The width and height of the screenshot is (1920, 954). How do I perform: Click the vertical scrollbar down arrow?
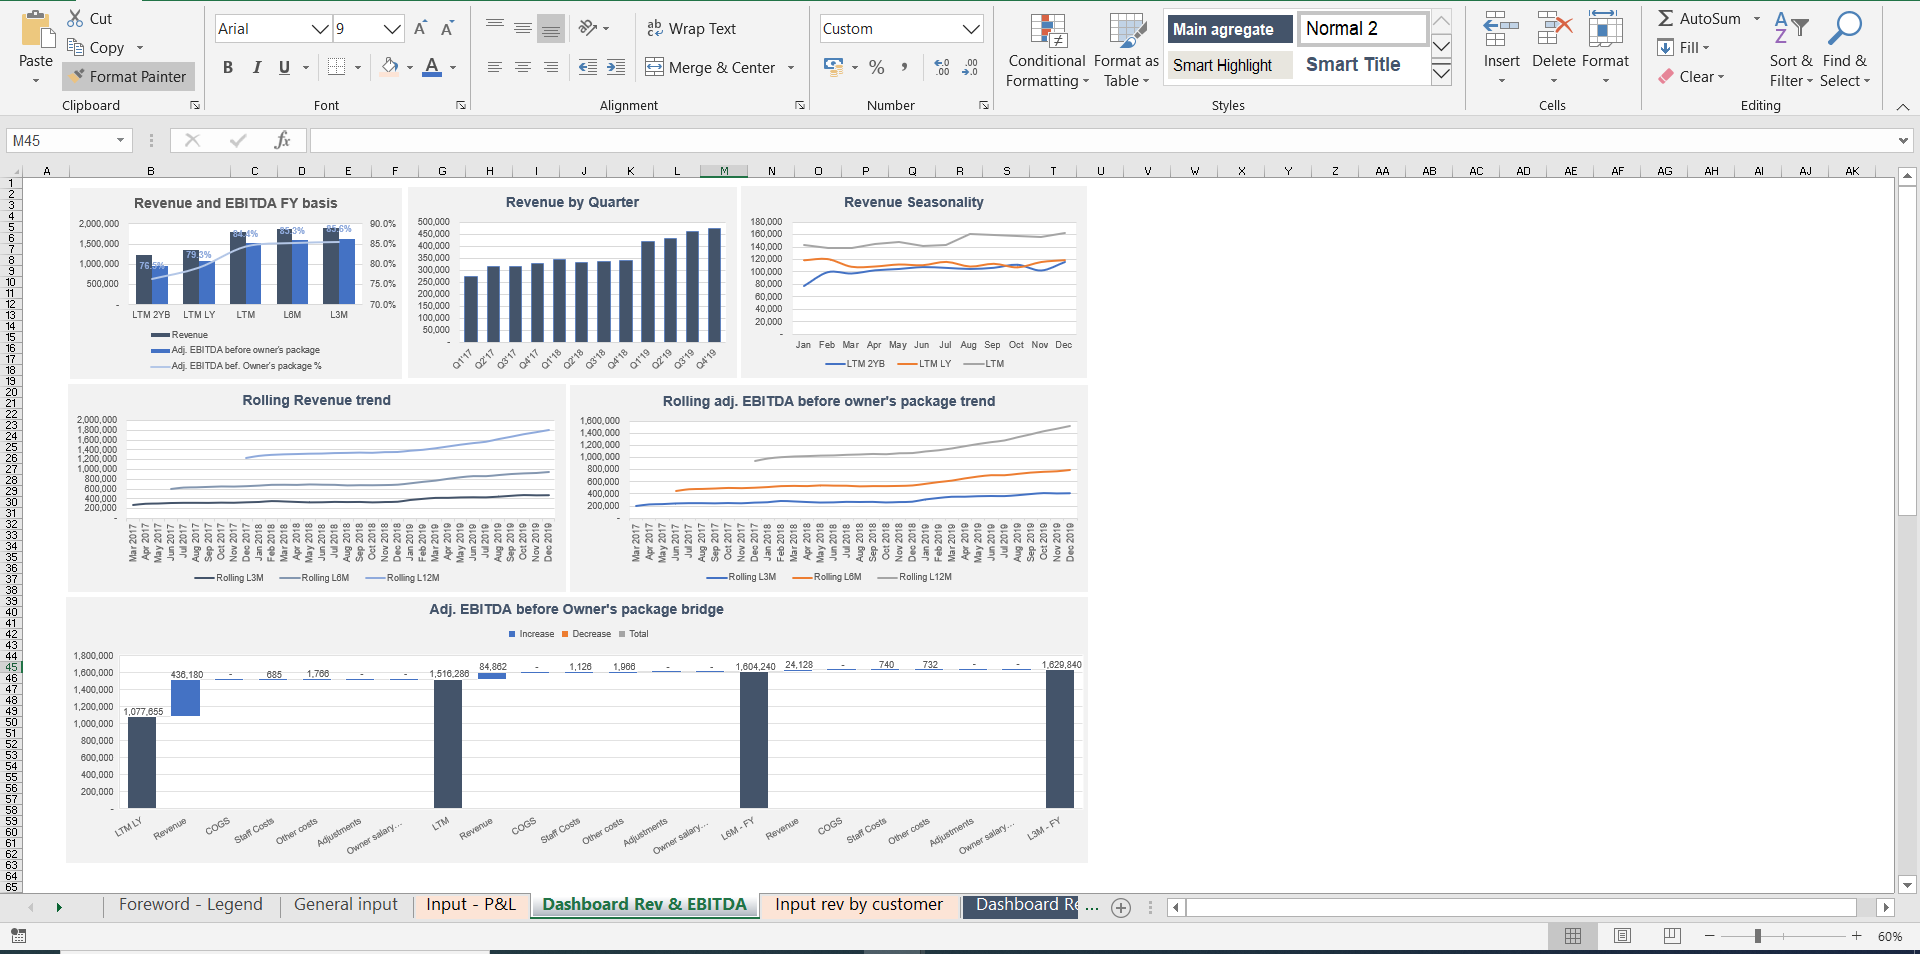[x=1907, y=884]
